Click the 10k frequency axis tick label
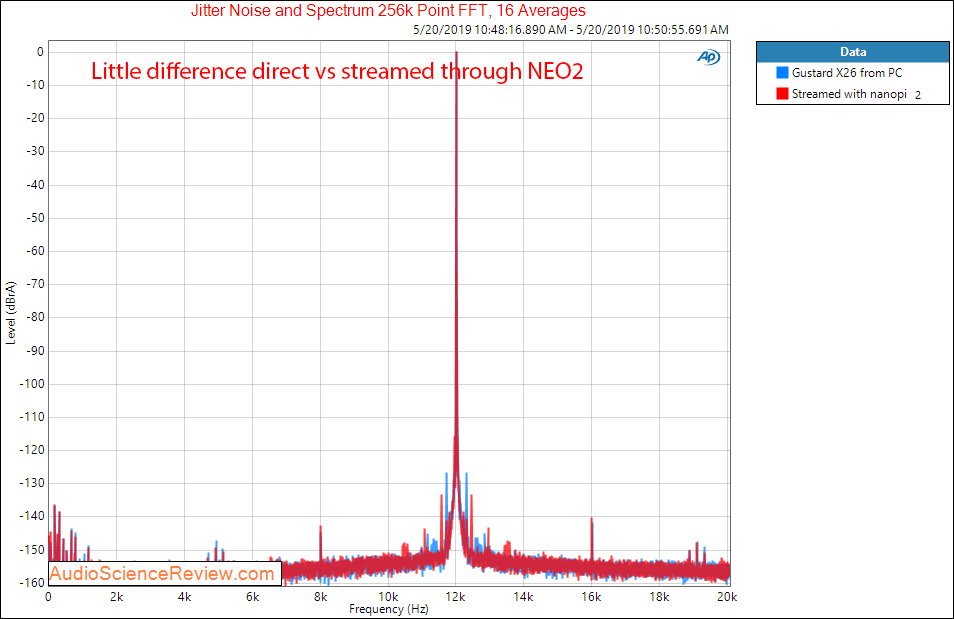This screenshot has width=954, height=619. tap(388, 597)
